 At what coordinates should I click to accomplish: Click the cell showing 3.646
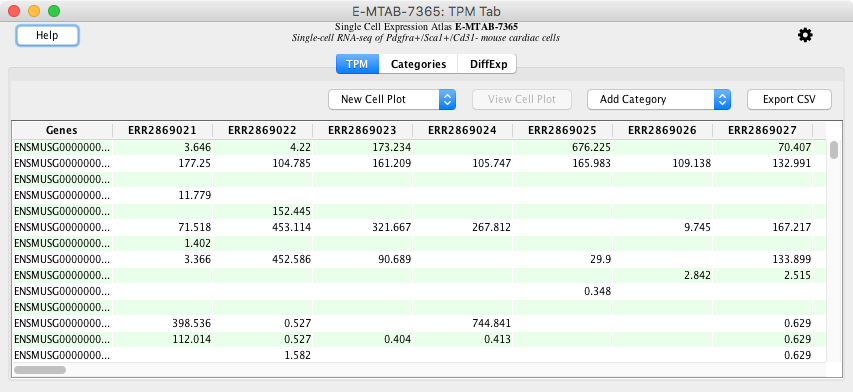pyautogui.click(x=162, y=147)
